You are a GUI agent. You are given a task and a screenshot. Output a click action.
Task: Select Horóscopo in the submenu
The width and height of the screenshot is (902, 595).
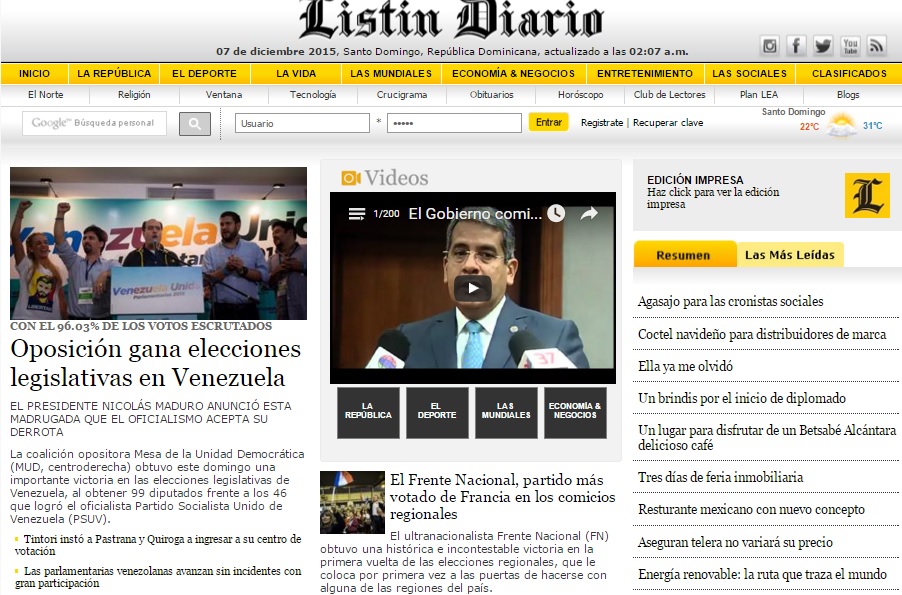(x=580, y=94)
